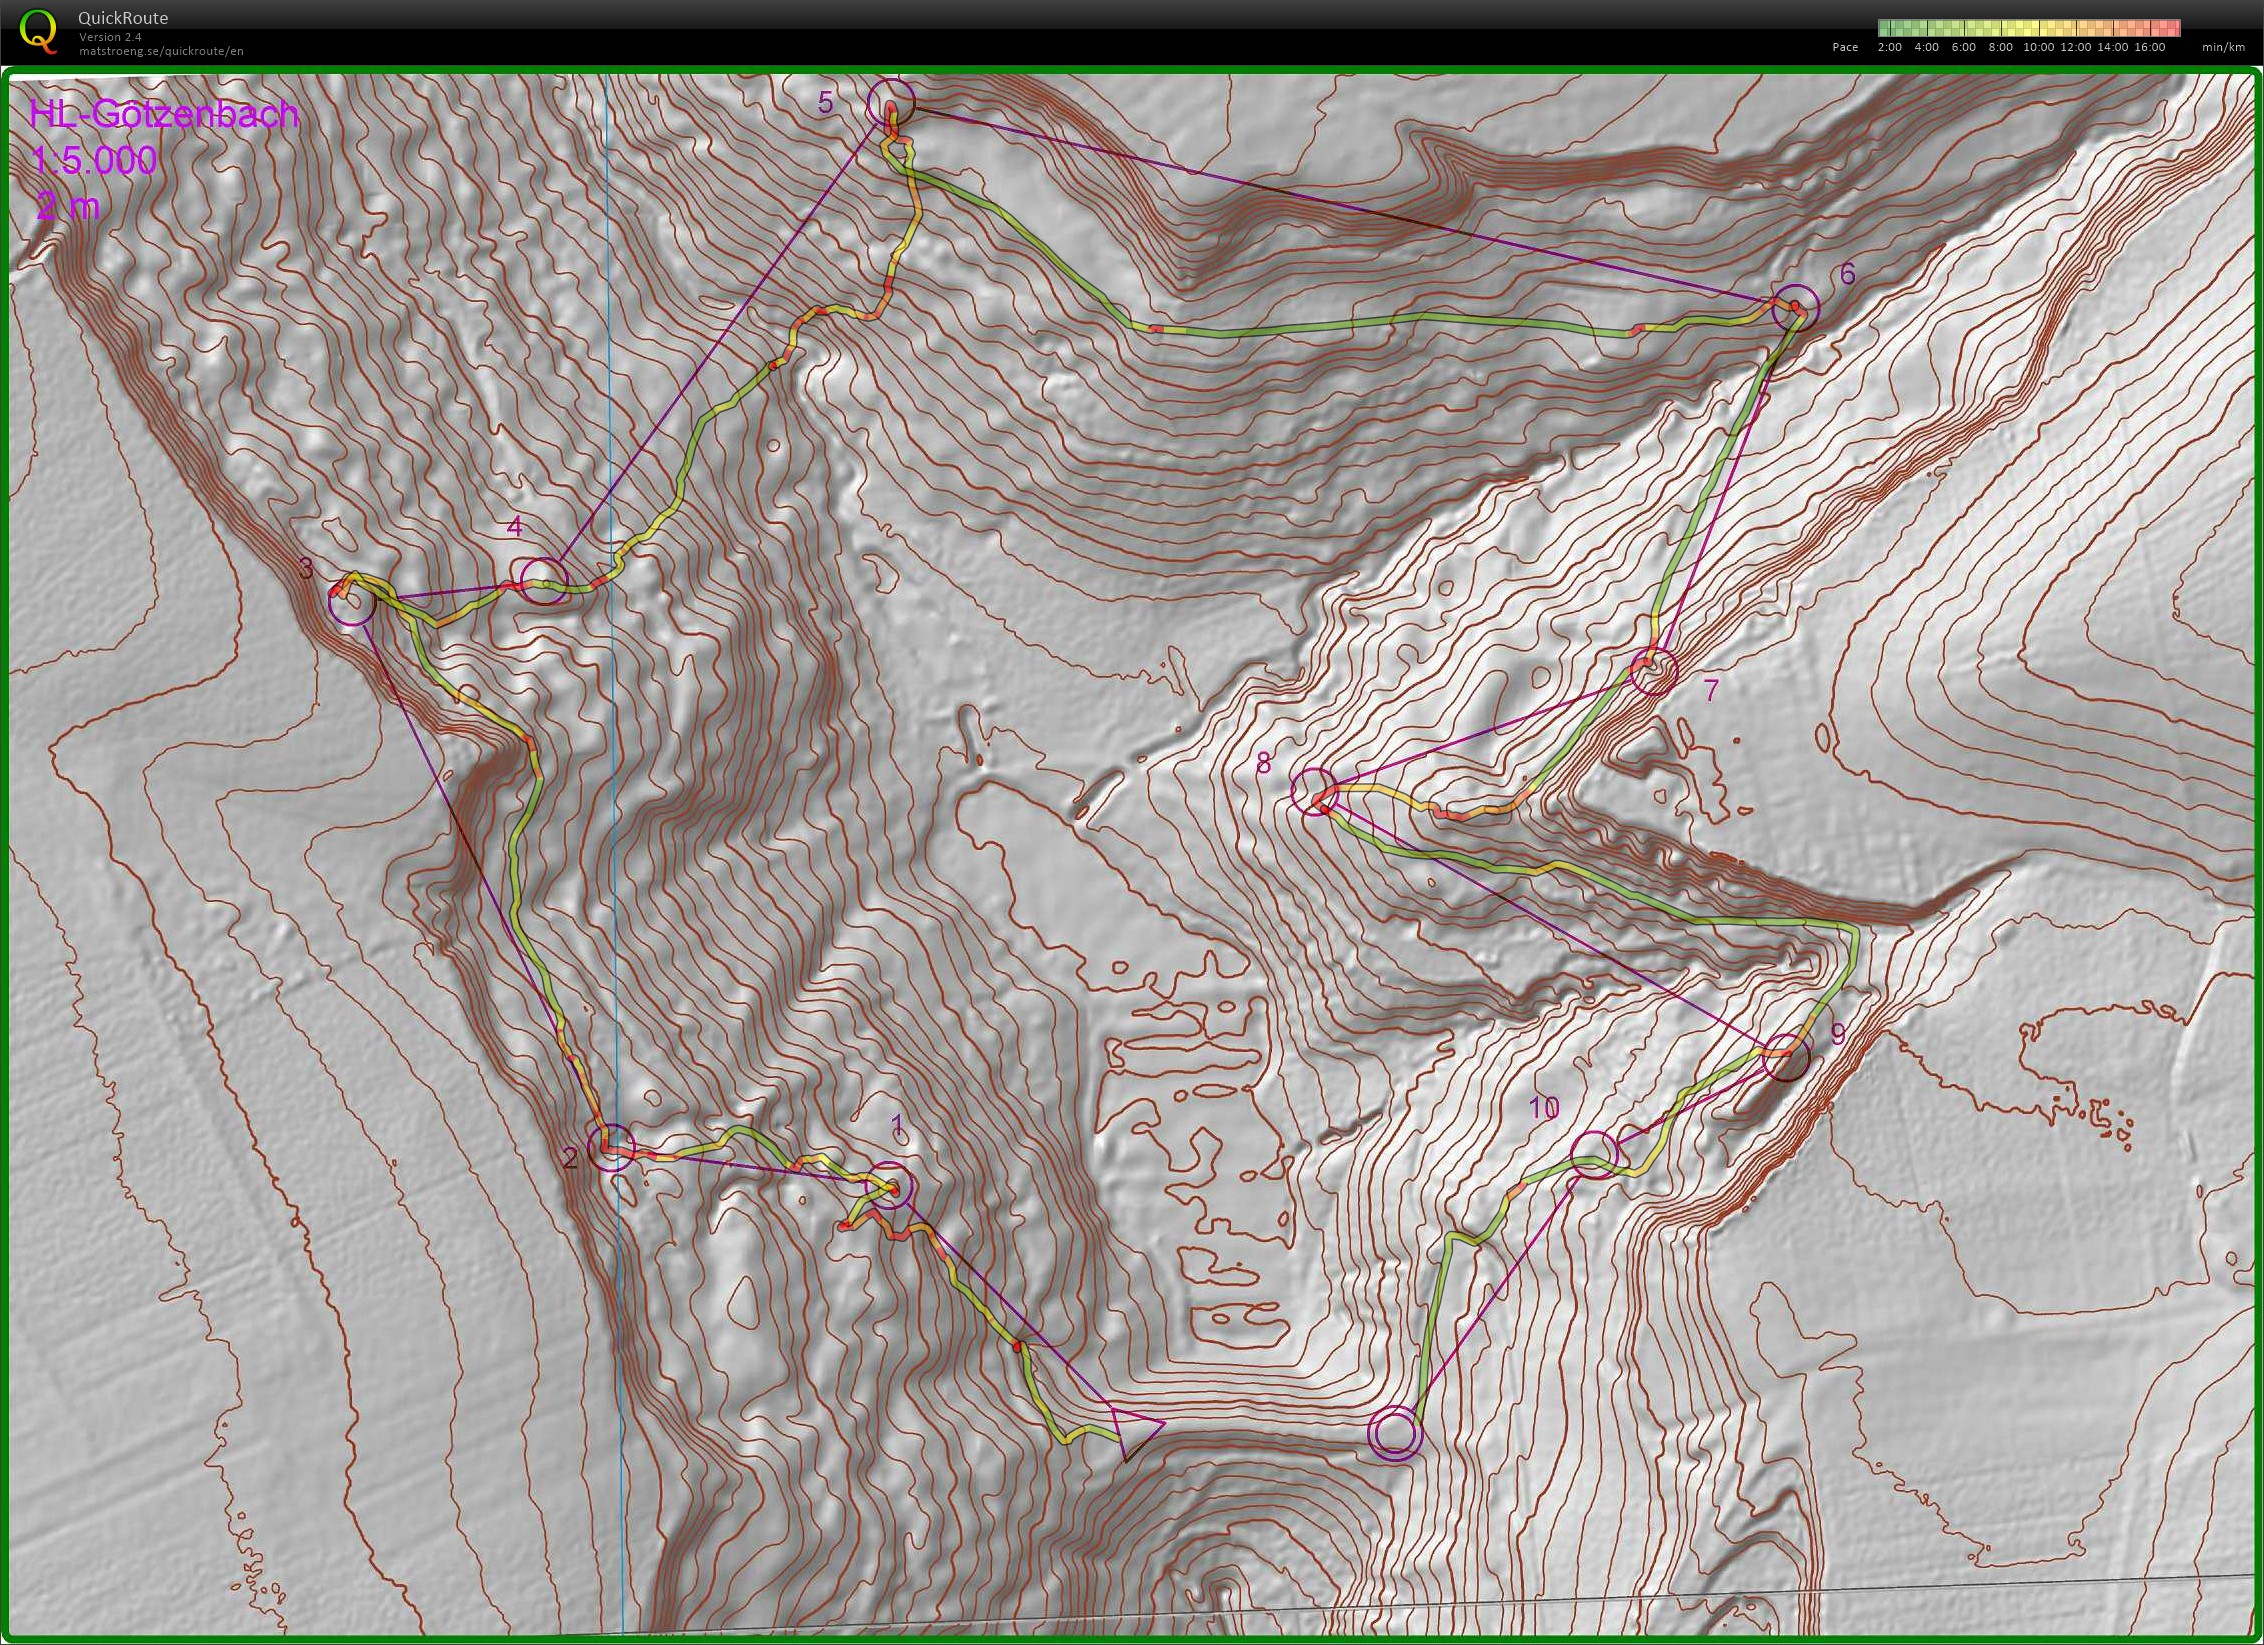This screenshot has height=1645, width=2264.
Task: Click the pace color gradient legend bar
Action: point(2028,27)
